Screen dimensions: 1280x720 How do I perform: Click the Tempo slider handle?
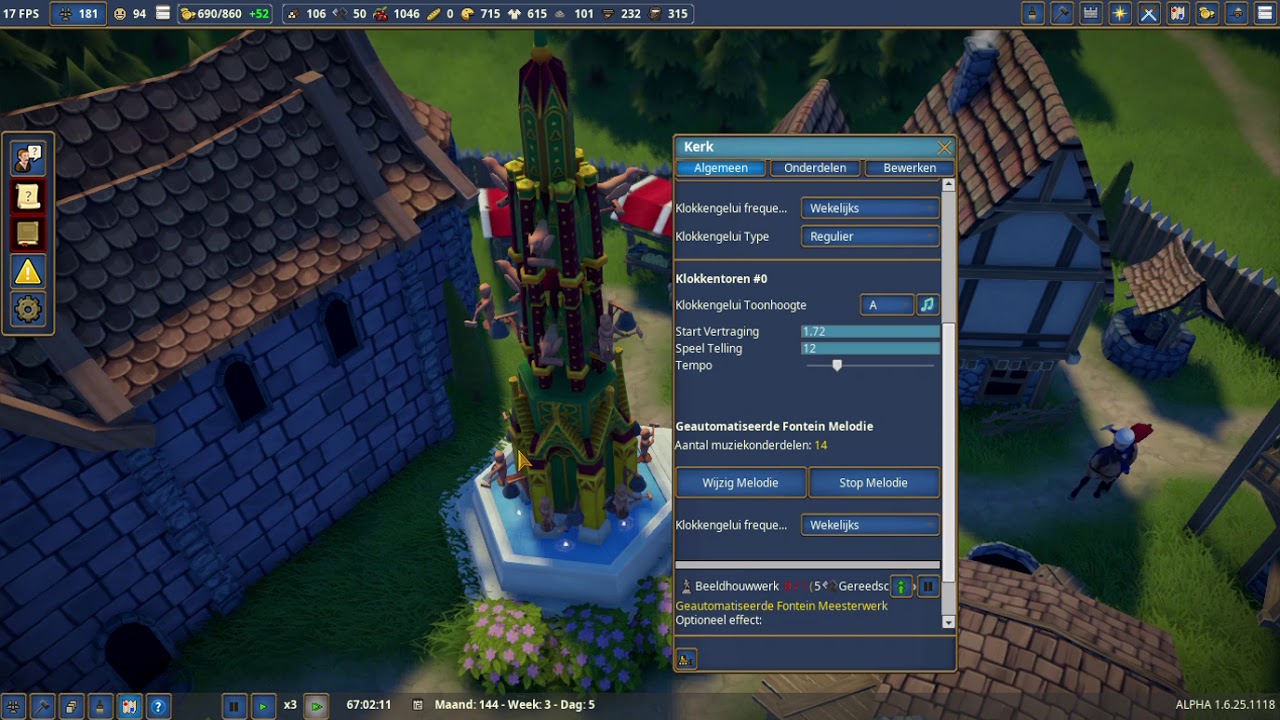[837, 366]
